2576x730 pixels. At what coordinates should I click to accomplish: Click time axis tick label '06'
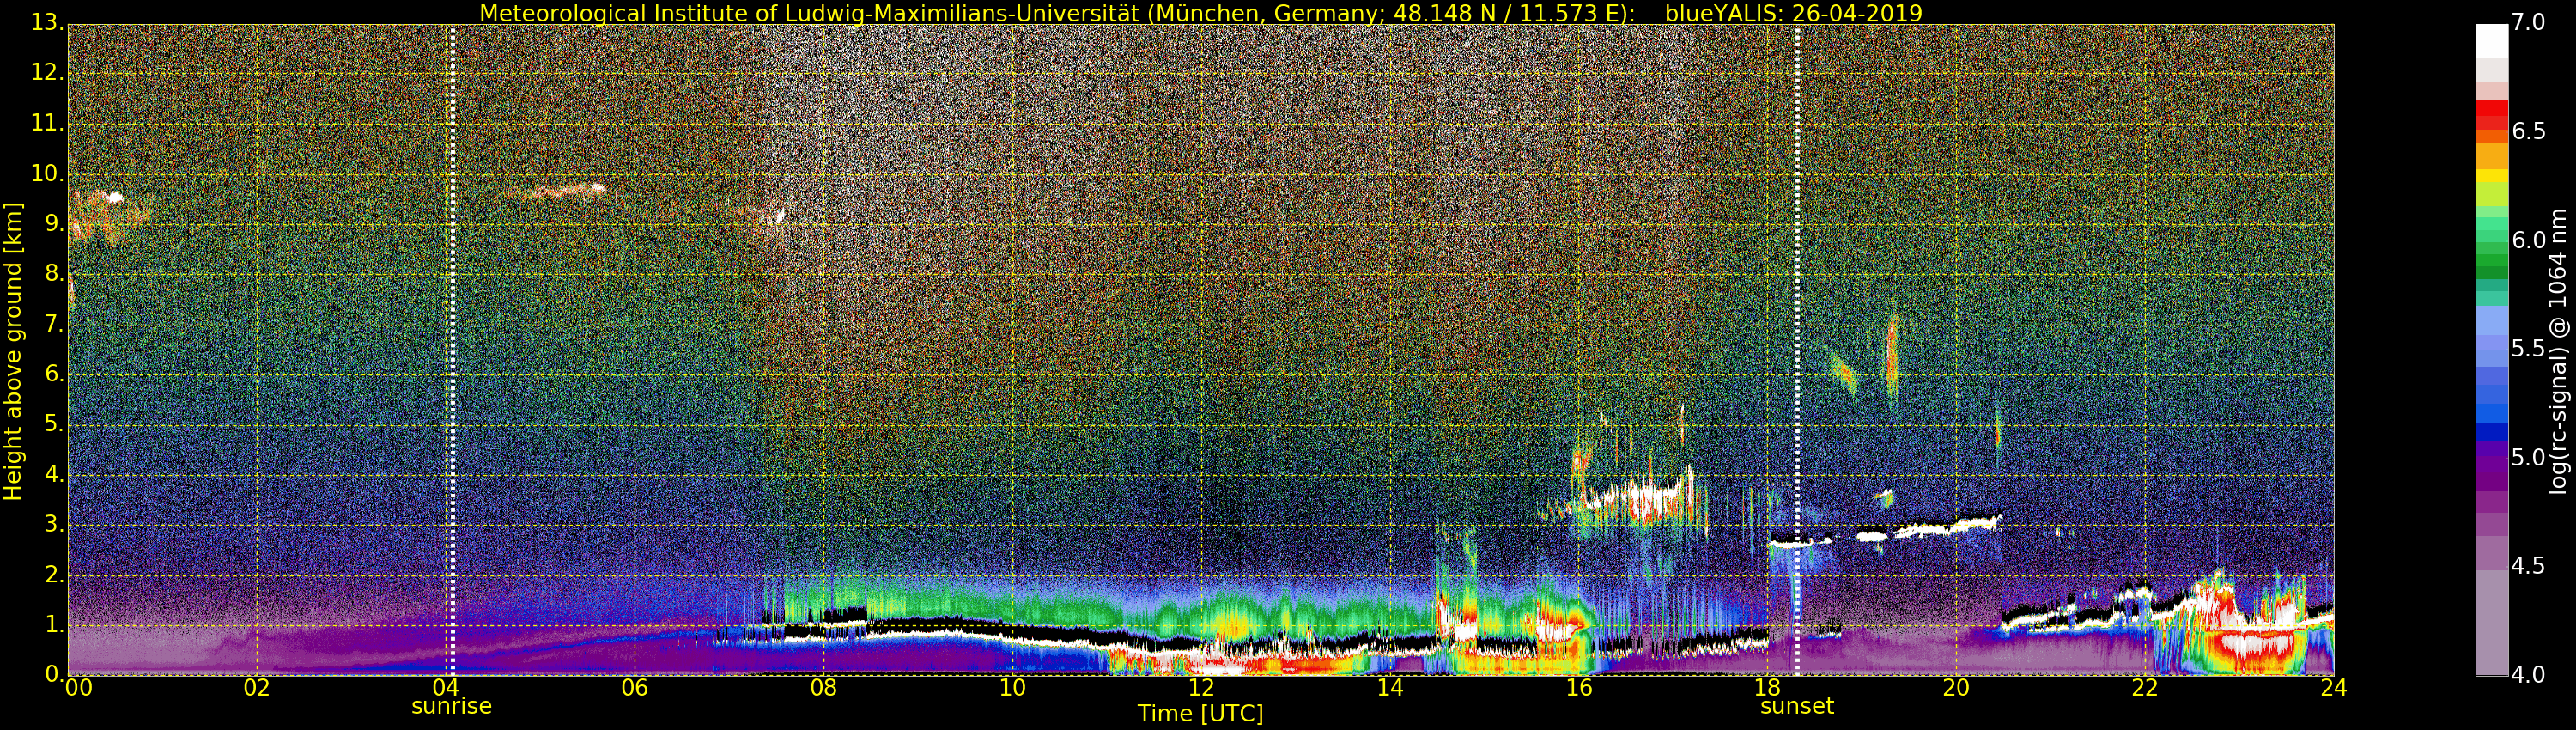click(635, 687)
